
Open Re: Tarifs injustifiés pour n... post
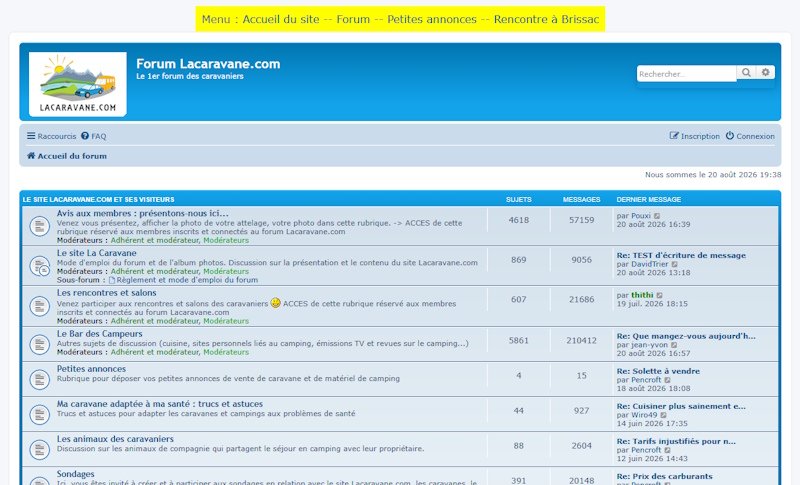pos(676,442)
